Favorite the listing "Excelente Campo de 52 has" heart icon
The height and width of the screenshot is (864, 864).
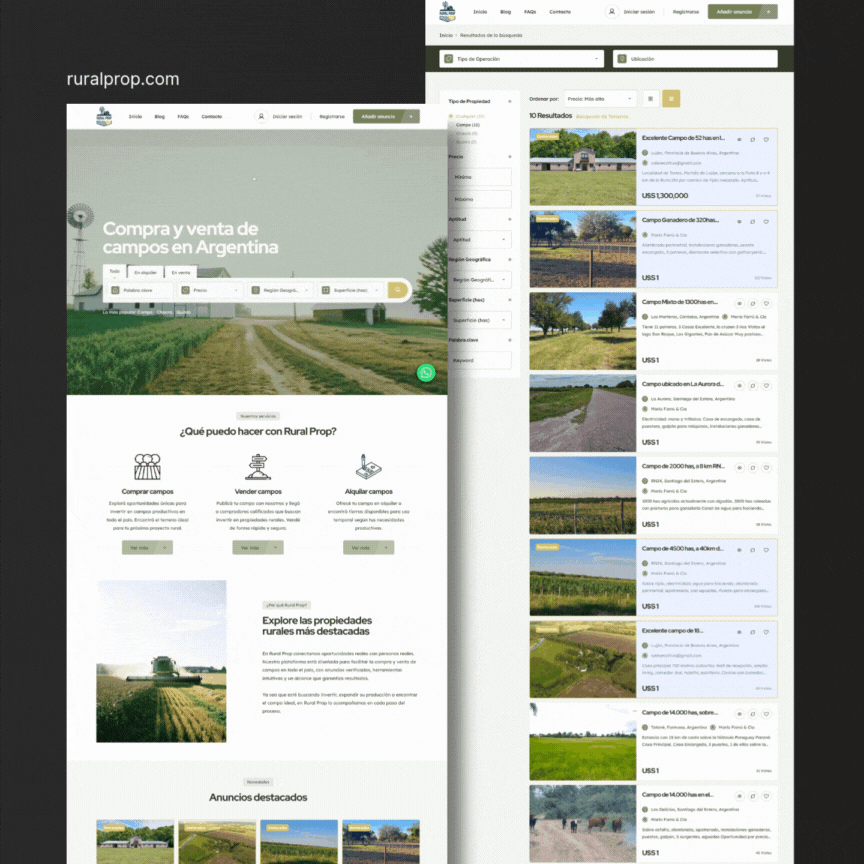click(x=766, y=139)
